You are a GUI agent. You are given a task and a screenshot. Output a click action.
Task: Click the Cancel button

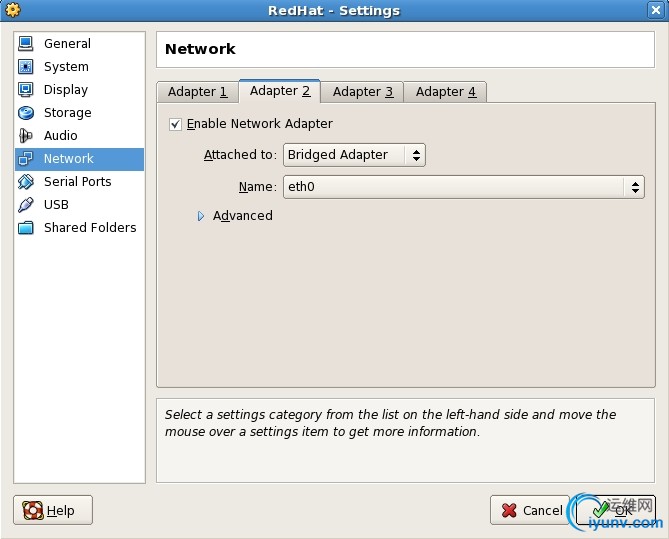click(x=530, y=510)
